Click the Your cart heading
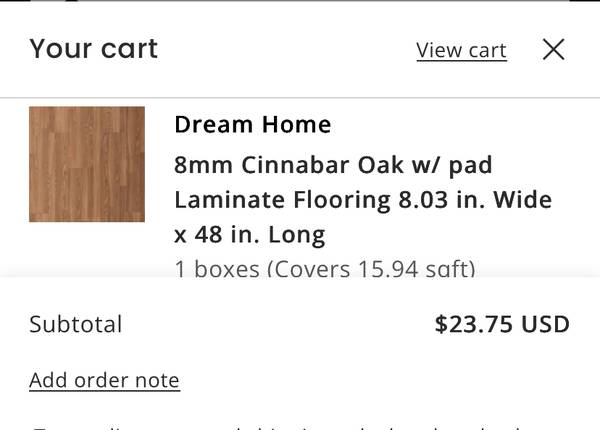Screen dimensions: 600x430 93,48
